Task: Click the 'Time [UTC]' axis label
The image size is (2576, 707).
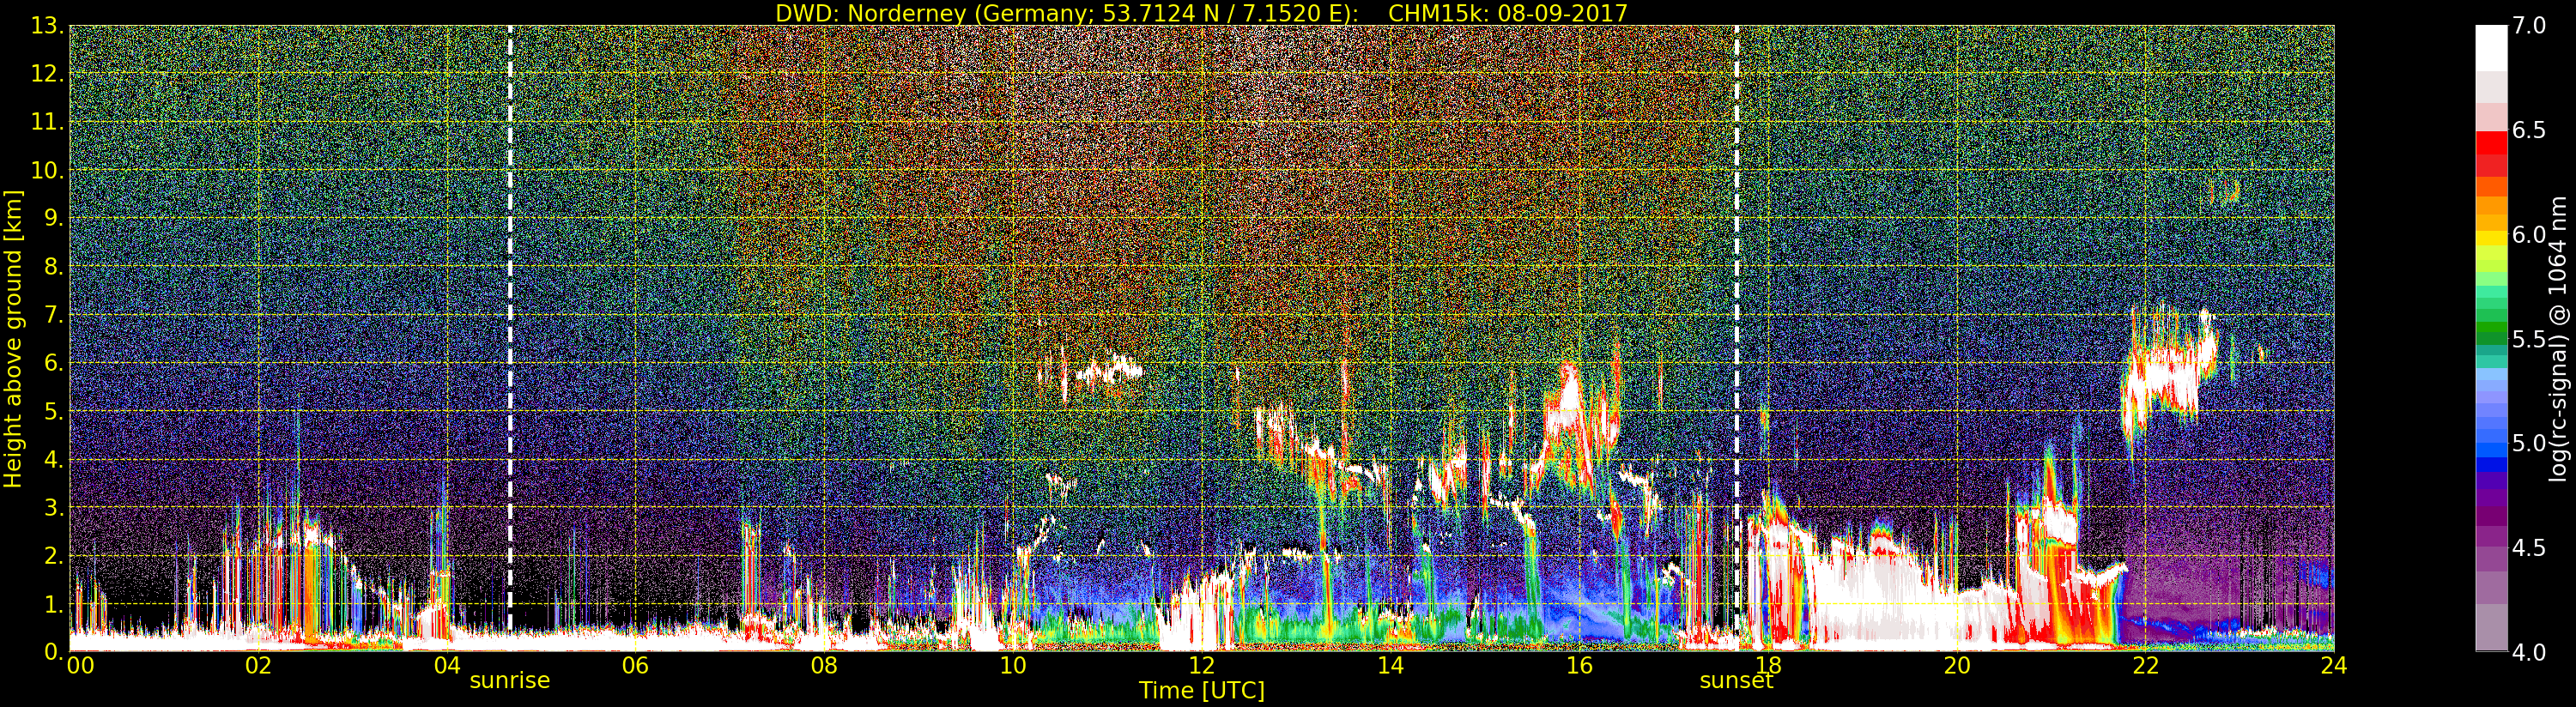Action: 1202,690
